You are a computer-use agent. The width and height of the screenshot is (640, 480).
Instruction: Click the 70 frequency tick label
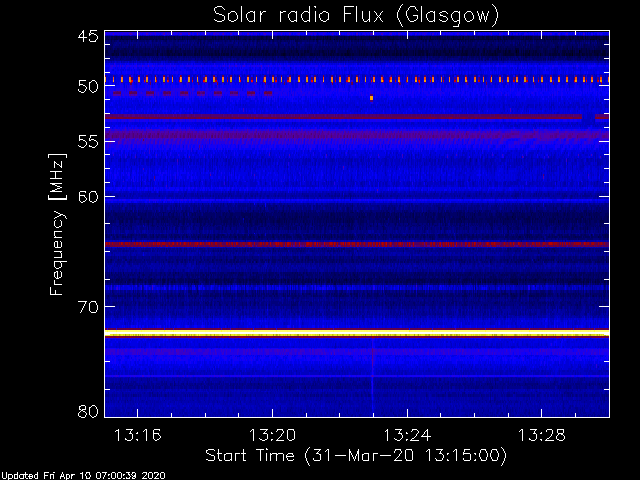(88, 307)
